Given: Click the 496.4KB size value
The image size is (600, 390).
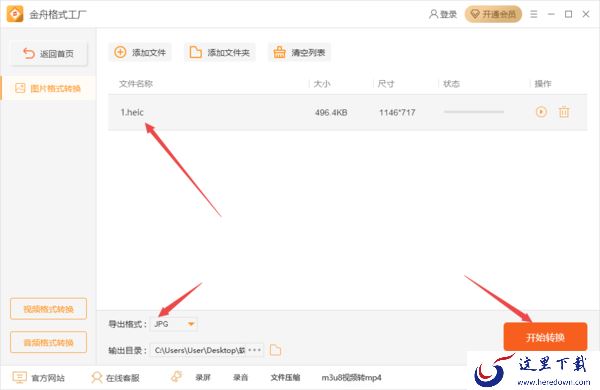Looking at the screenshot, I should (331, 113).
